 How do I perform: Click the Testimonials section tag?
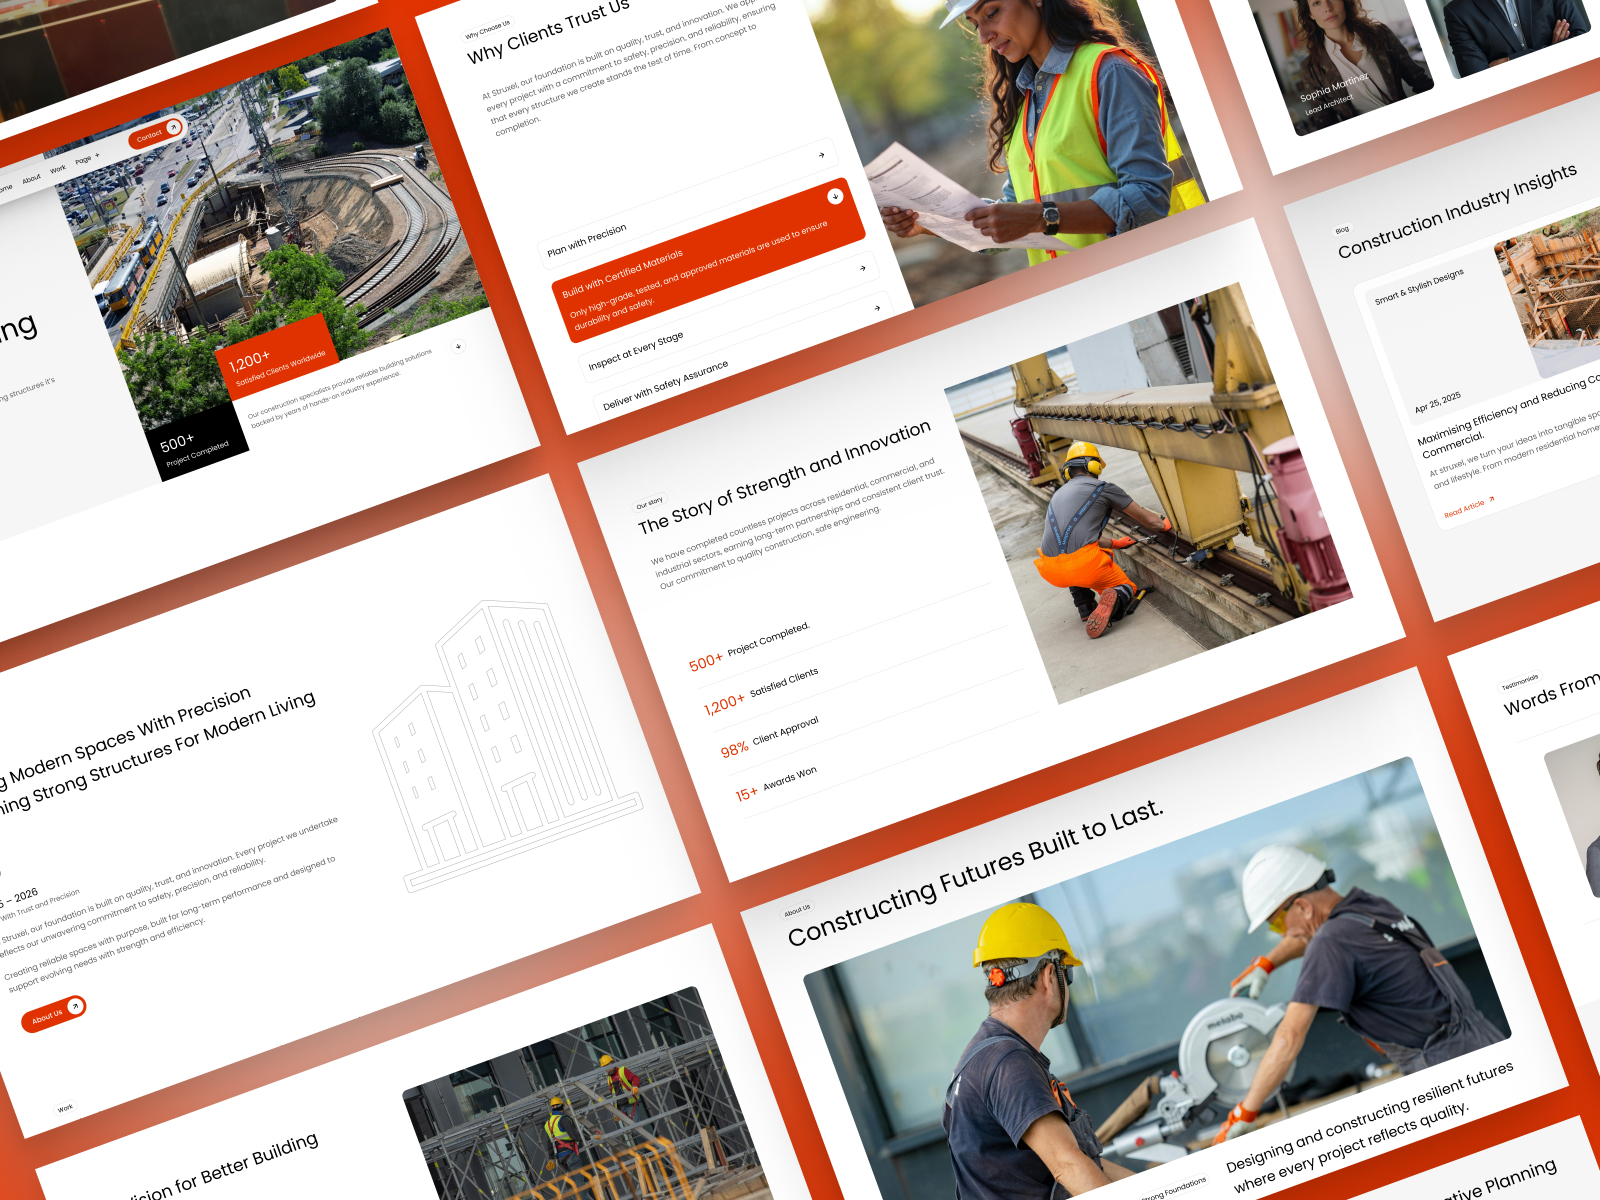click(1520, 682)
